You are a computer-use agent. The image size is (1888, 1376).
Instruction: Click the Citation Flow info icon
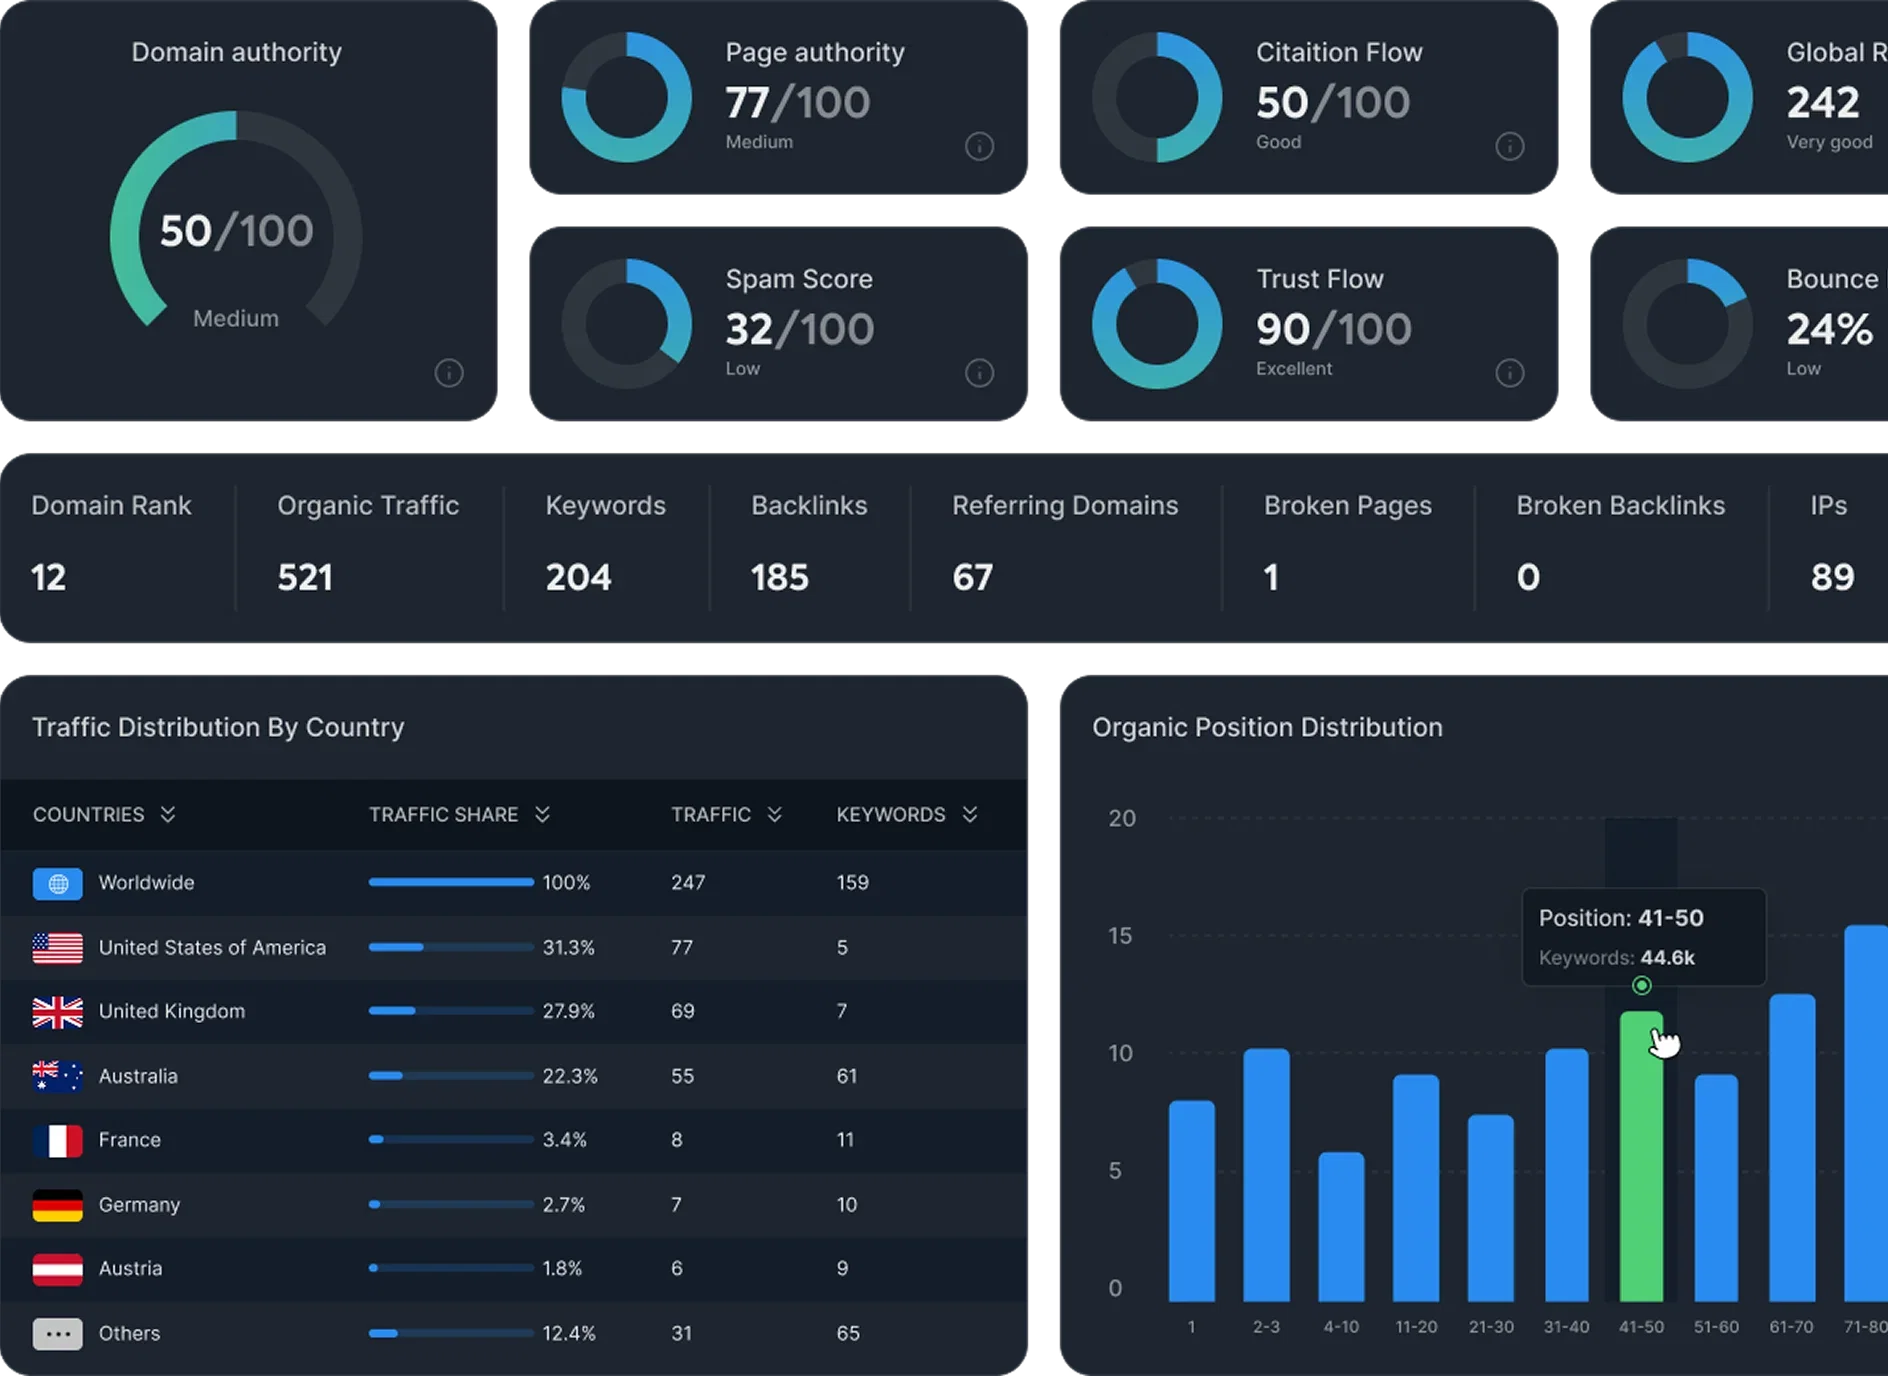coord(1509,147)
